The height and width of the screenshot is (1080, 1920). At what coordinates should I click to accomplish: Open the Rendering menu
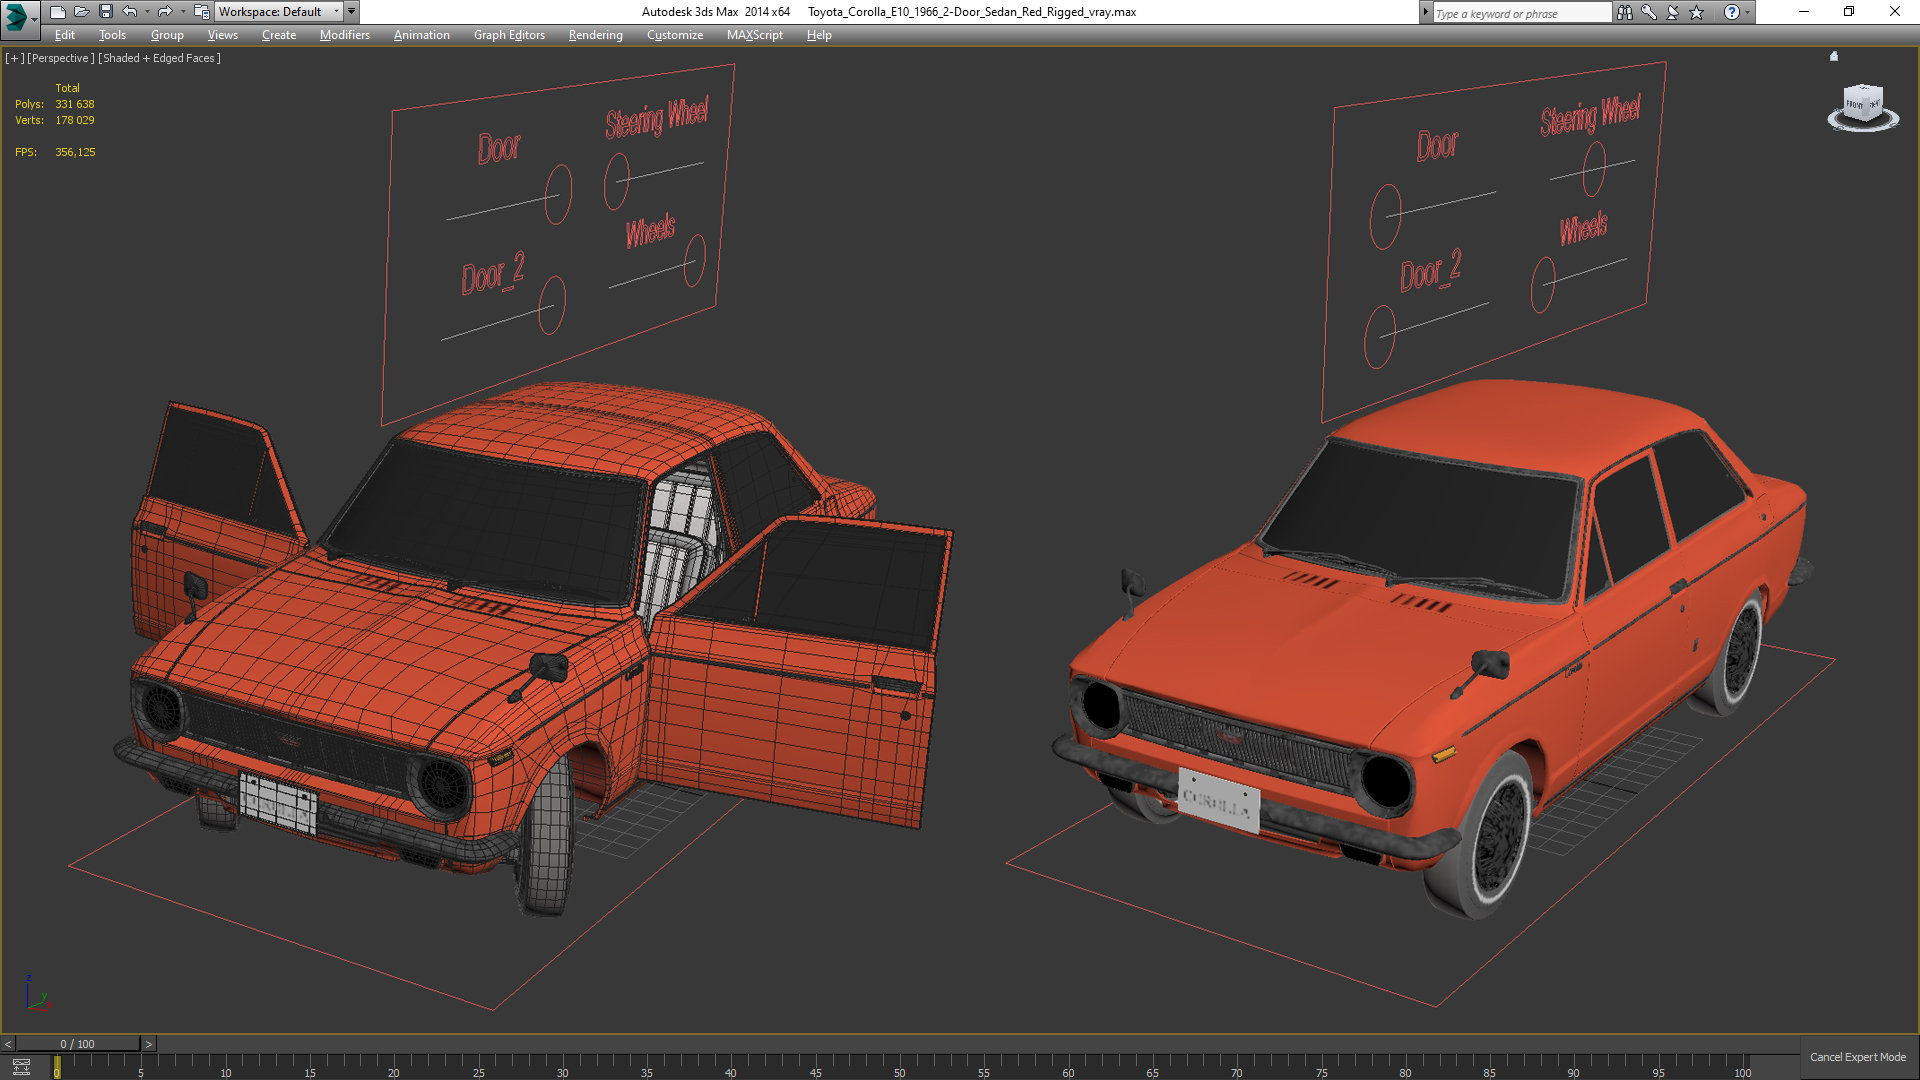point(596,35)
